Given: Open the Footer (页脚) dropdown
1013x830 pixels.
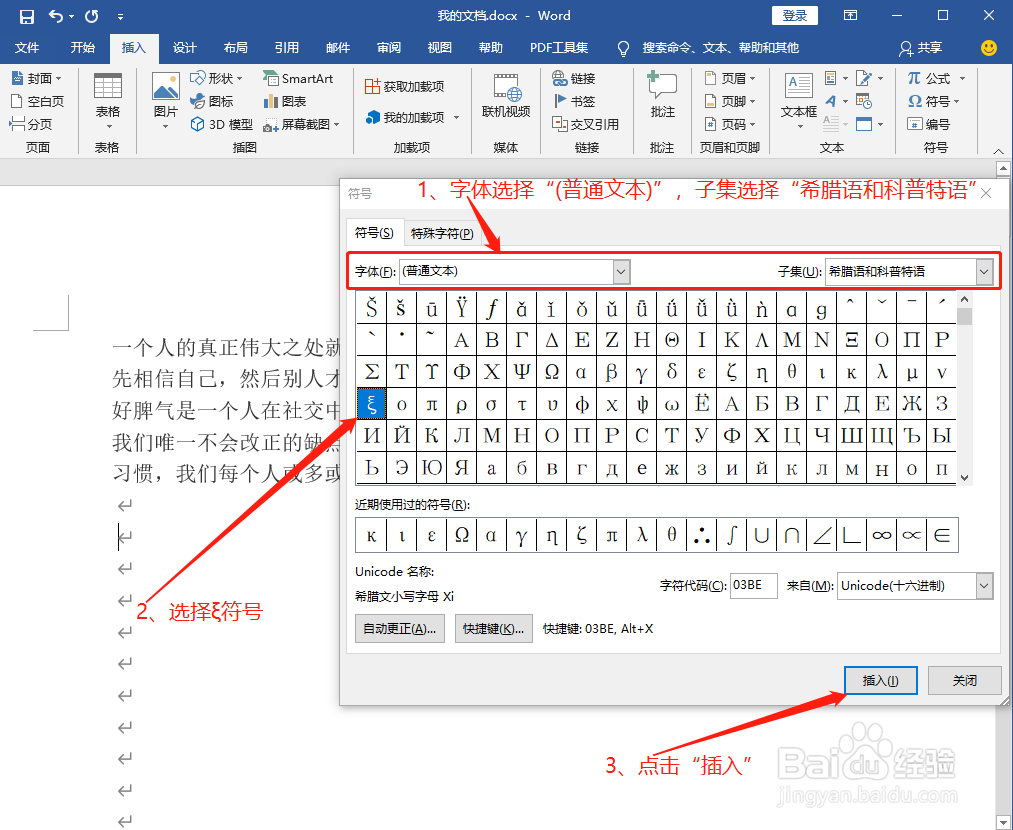Looking at the screenshot, I should pyautogui.click(x=730, y=101).
